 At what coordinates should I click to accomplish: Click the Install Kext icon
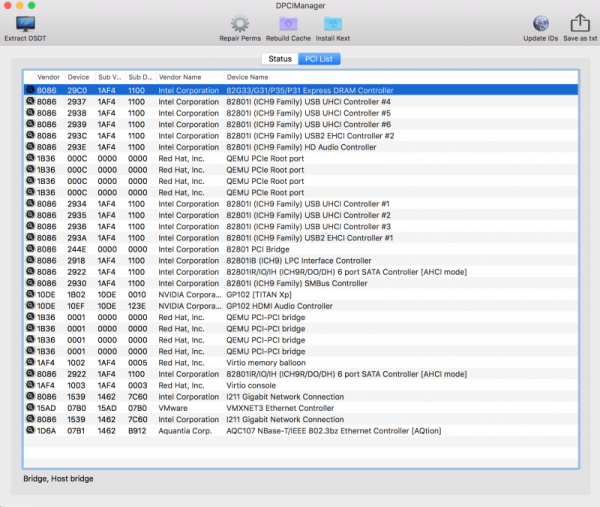[x=333, y=23]
